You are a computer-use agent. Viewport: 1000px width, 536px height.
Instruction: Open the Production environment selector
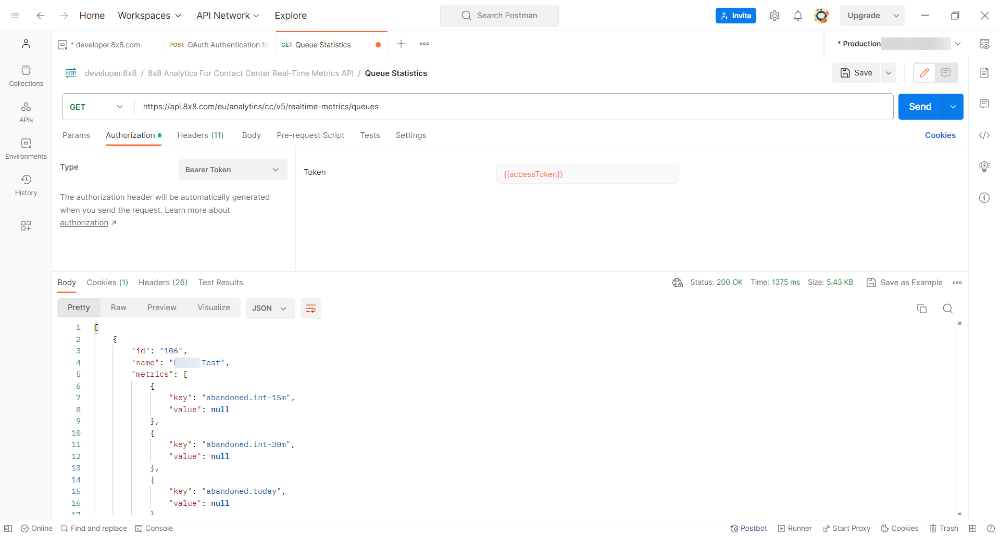point(899,44)
